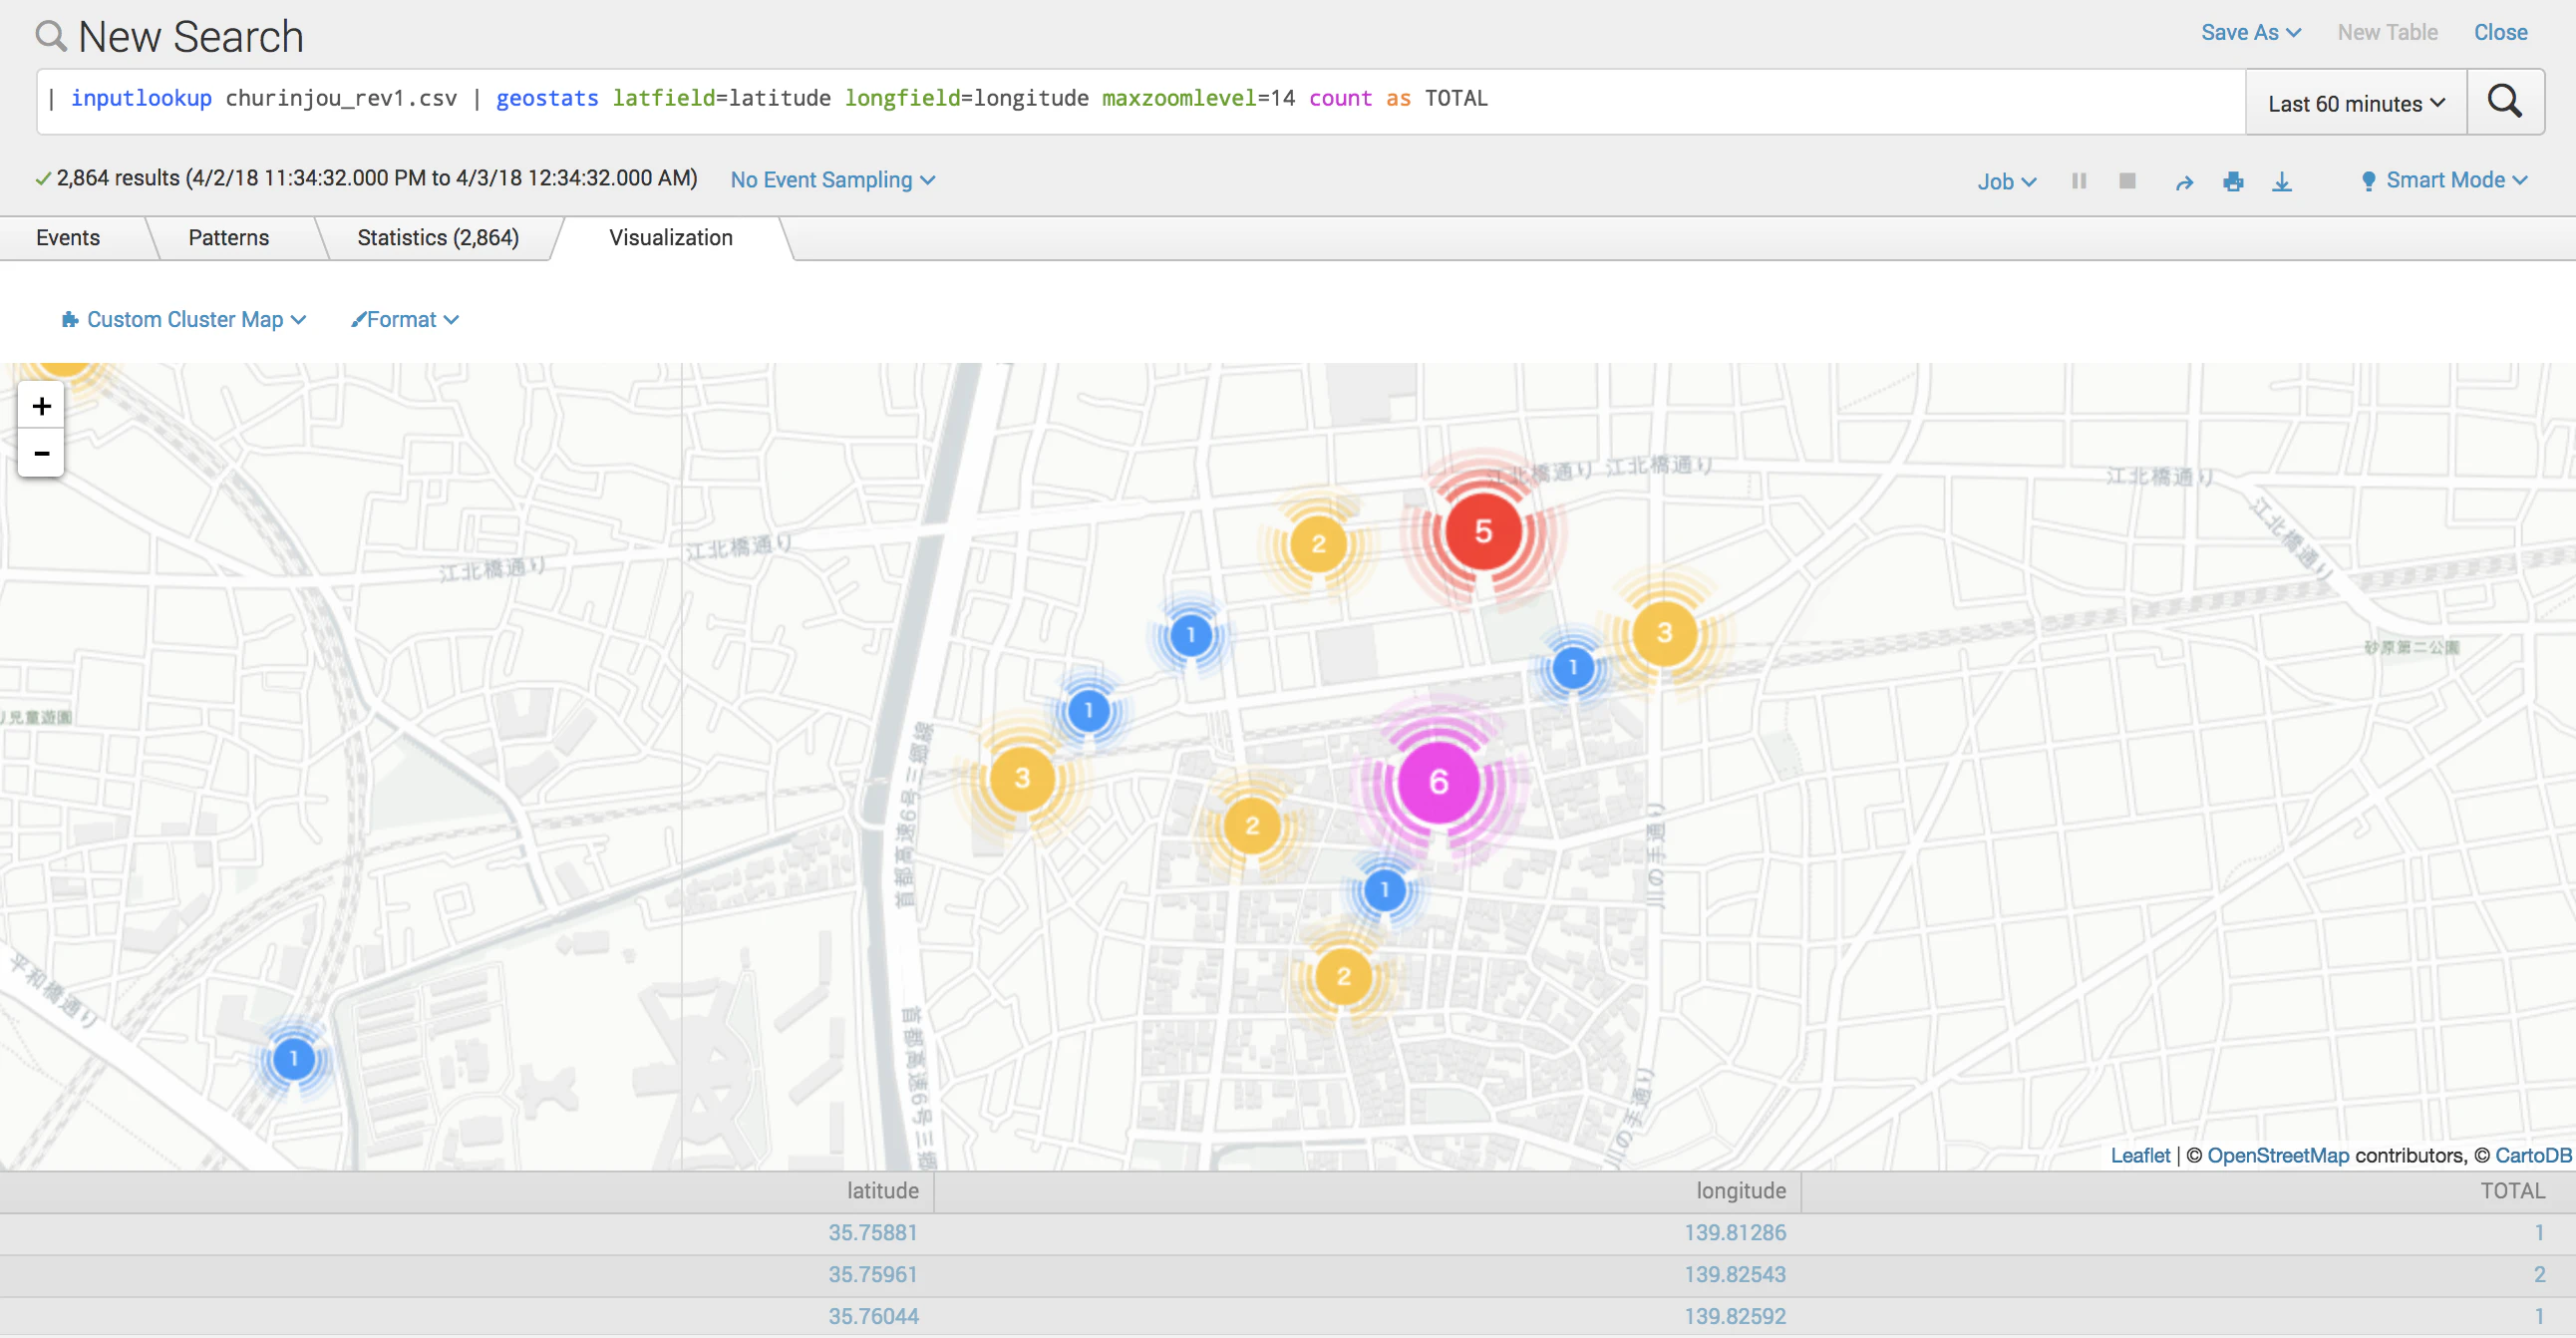Click latitude value 35.75961
Screen dimensions: 2576x1338
point(872,1275)
